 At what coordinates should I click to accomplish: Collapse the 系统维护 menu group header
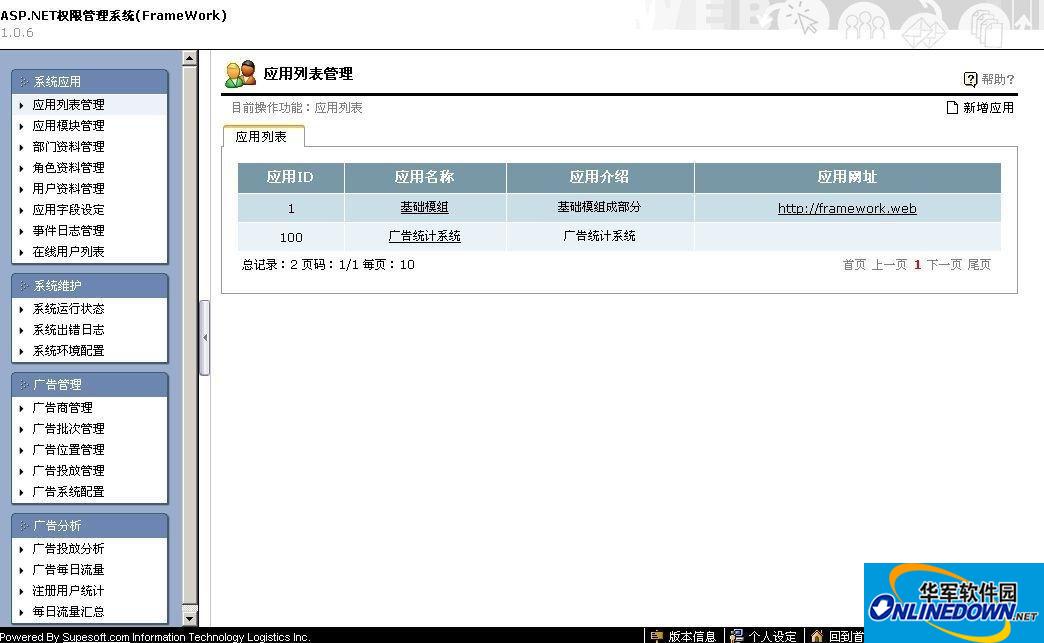(x=90, y=286)
